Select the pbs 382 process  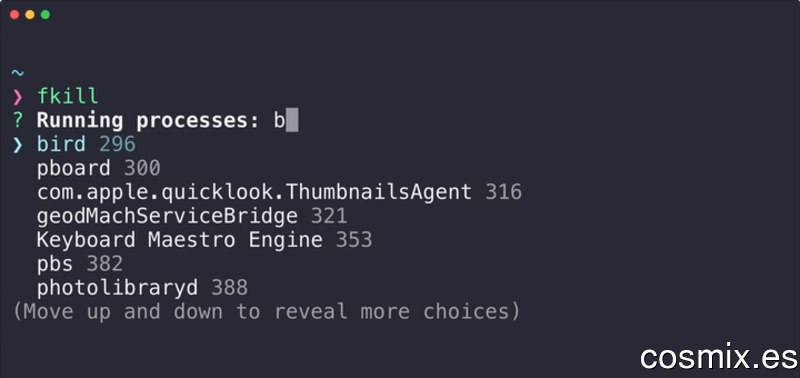click(x=80, y=264)
